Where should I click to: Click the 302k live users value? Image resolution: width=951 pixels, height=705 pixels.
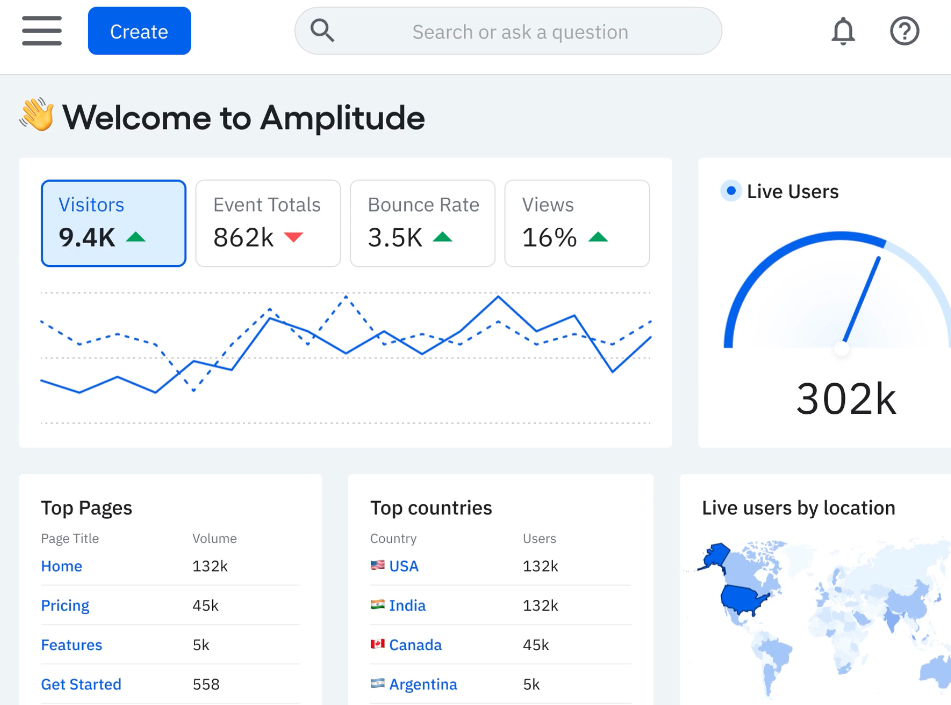coord(846,399)
